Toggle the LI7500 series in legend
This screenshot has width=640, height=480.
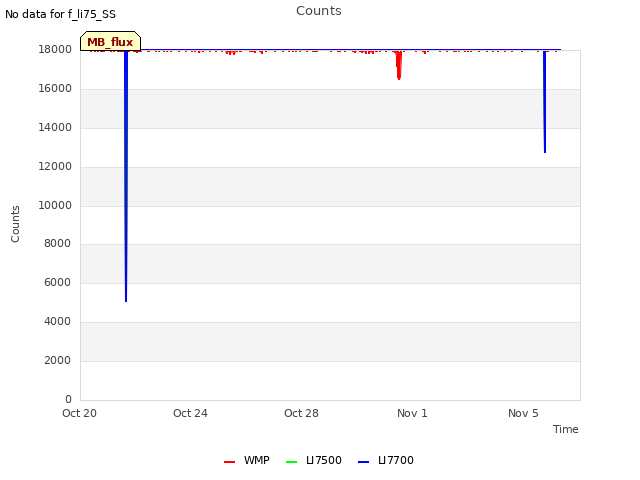tap(314, 460)
